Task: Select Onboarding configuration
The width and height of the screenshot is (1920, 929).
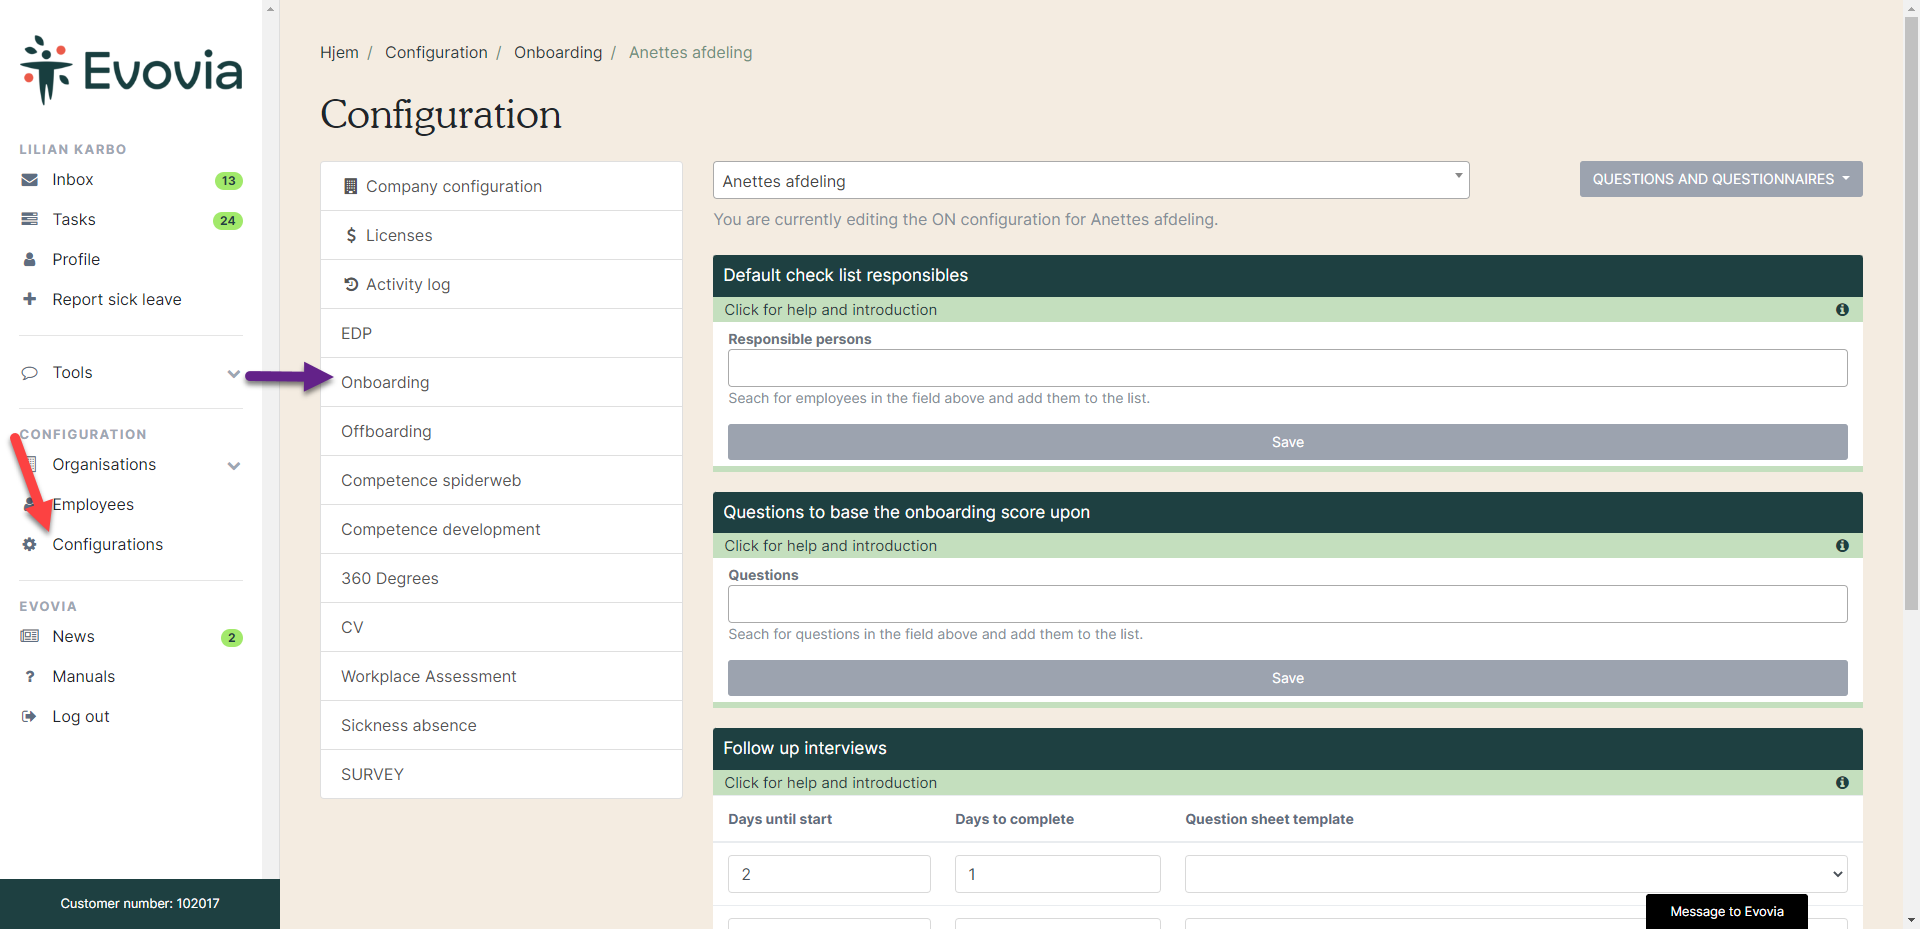Action: click(501, 382)
